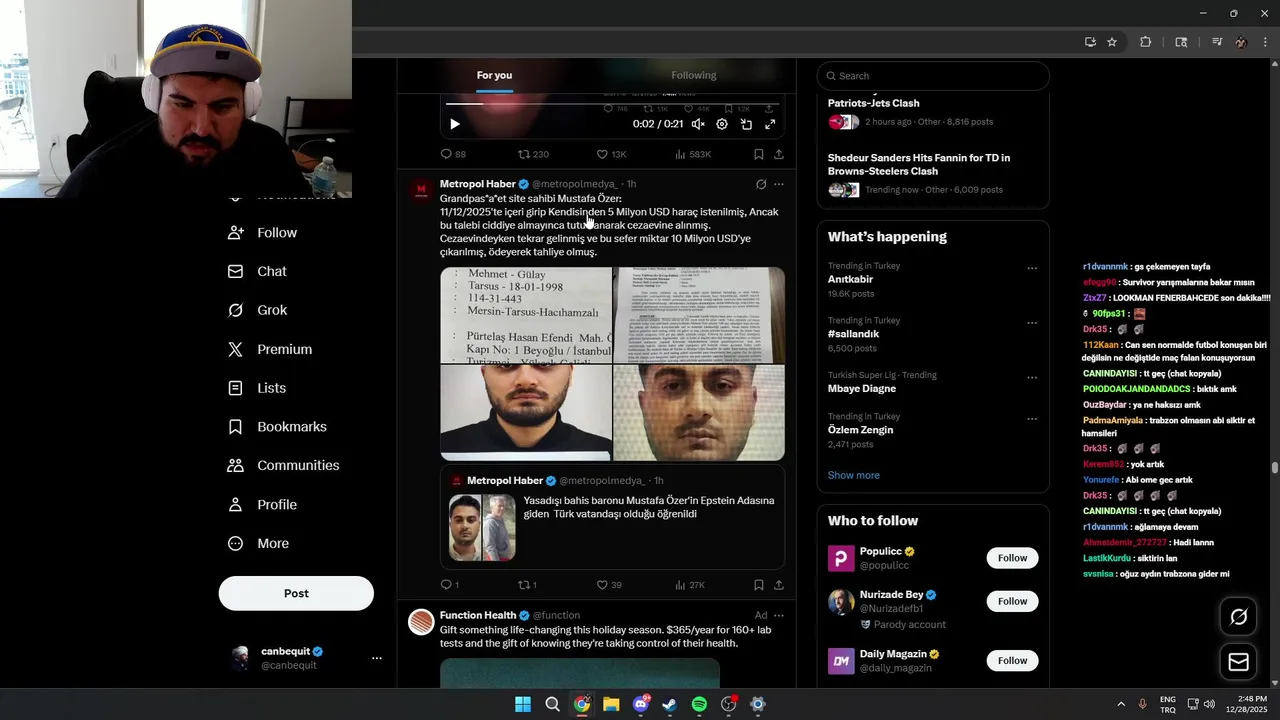Image resolution: width=1280 pixels, height=720 pixels.
Task: Open Chrome three-dot menu
Action: pos(1265,42)
